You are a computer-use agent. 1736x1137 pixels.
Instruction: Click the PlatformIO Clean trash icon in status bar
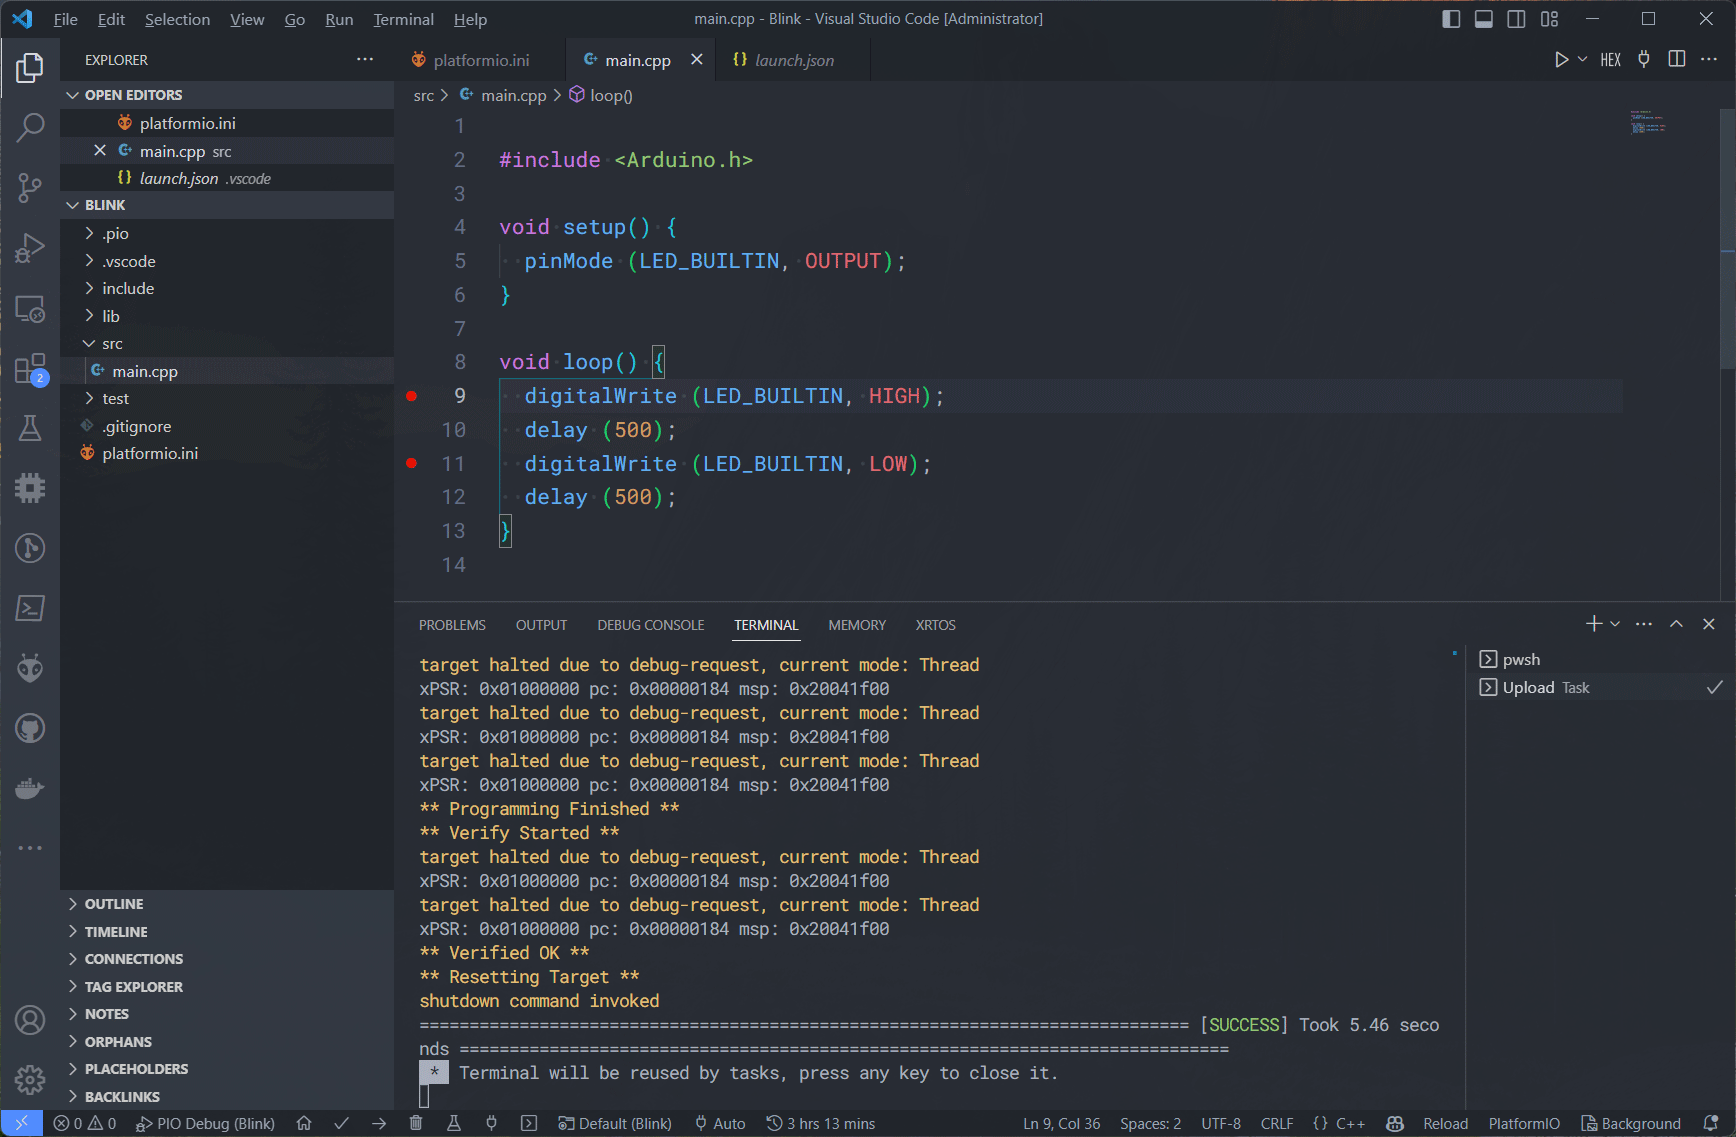click(x=416, y=1123)
